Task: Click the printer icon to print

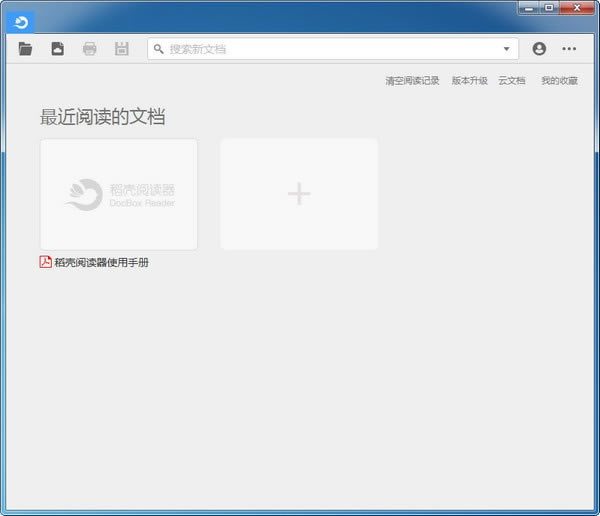Action: click(90, 49)
